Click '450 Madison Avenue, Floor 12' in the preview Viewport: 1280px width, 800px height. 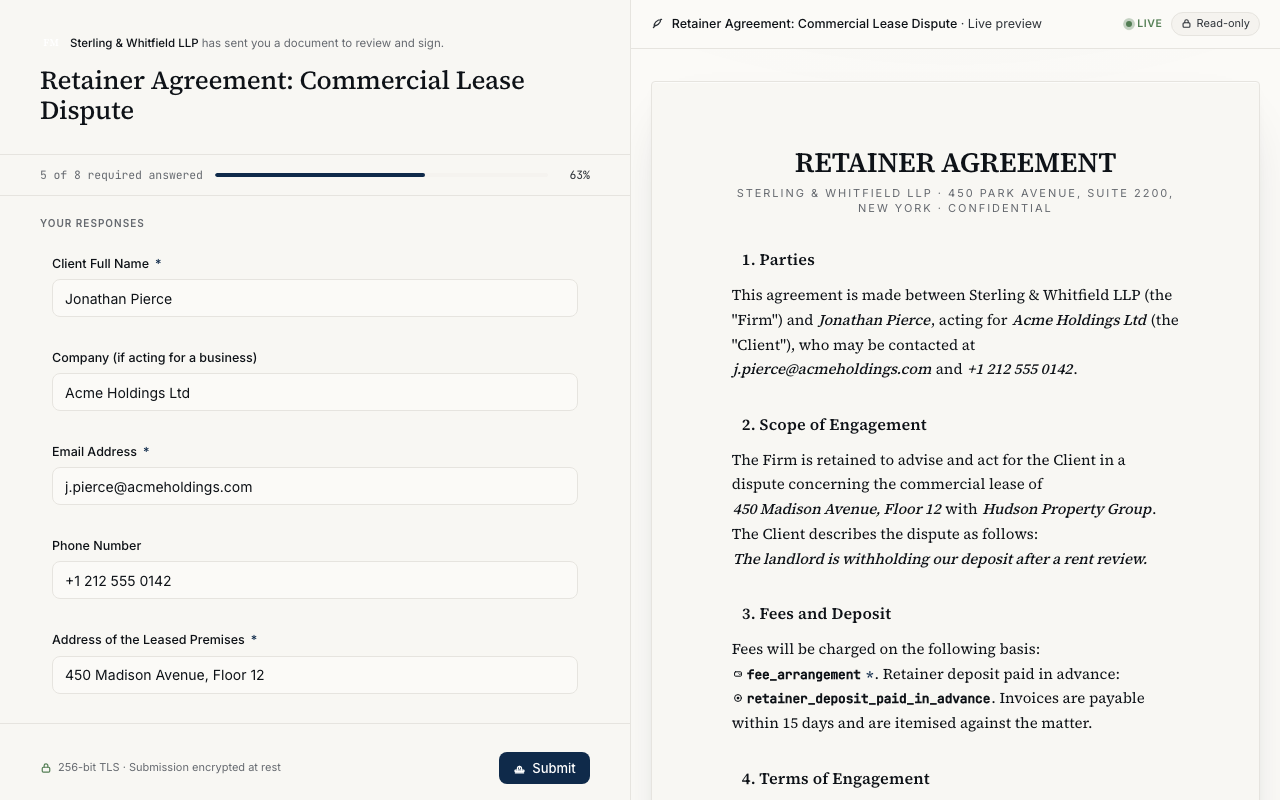click(x=837, y=509)
